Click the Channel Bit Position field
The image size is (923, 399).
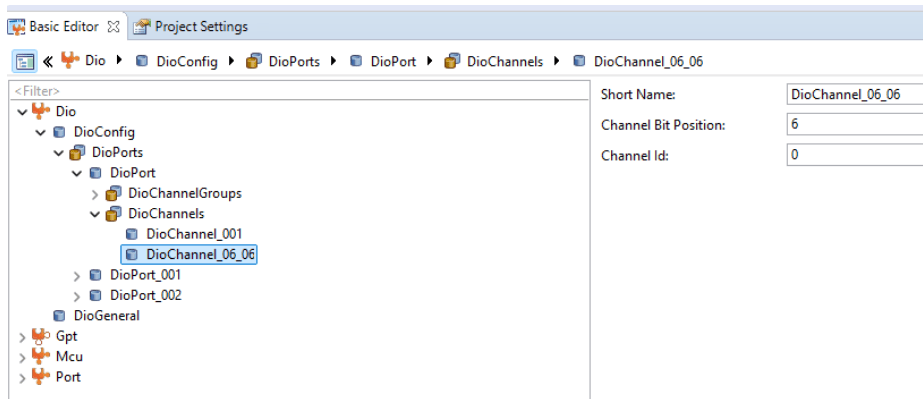pos(855,125)
